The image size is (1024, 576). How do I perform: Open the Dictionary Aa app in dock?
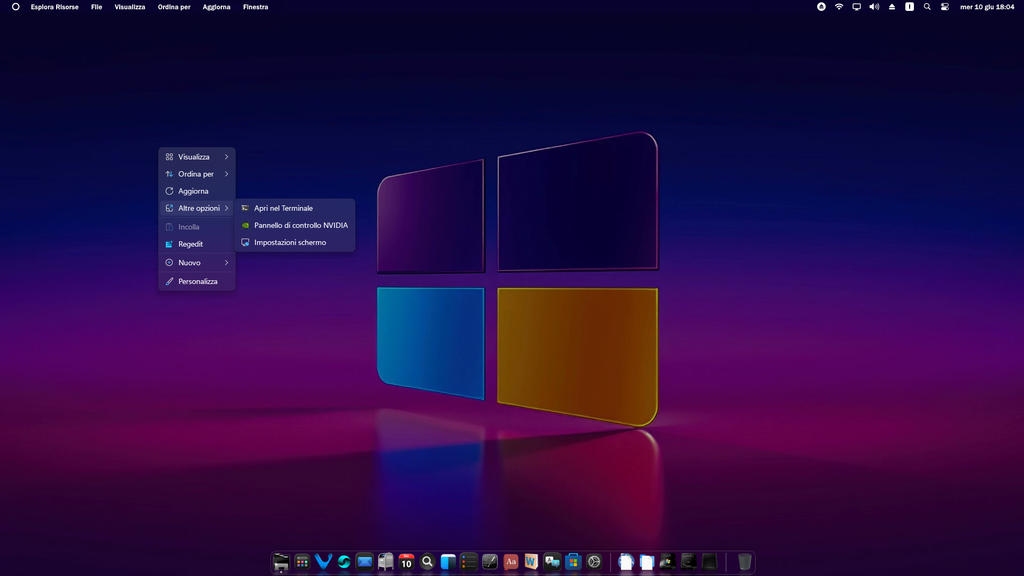pyautogui.click(x=511, y=562)
